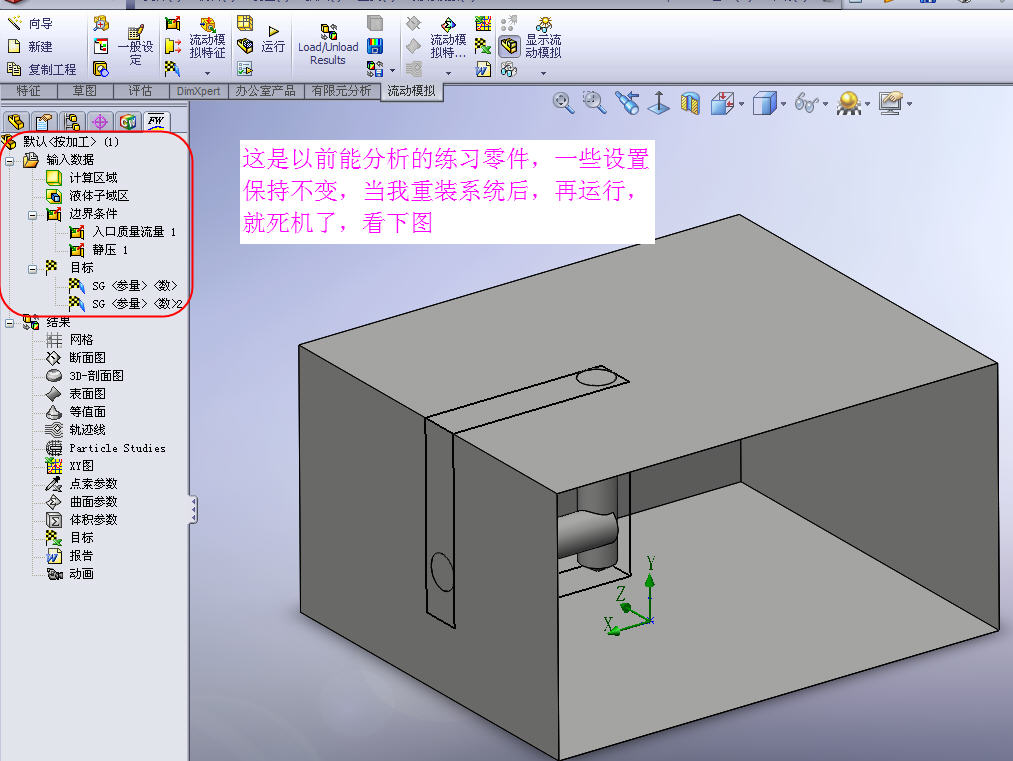Collapse the 结果 results node

pos(10,322)
